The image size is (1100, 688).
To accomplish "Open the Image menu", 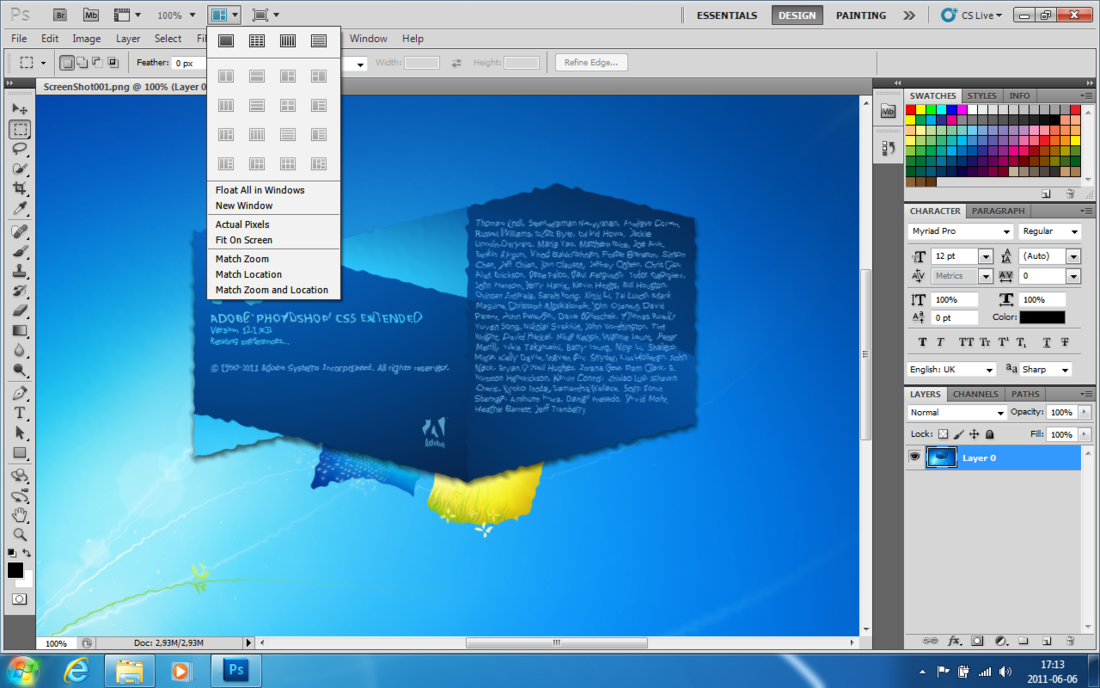I will pyautogui.click(x=86, y=39).
